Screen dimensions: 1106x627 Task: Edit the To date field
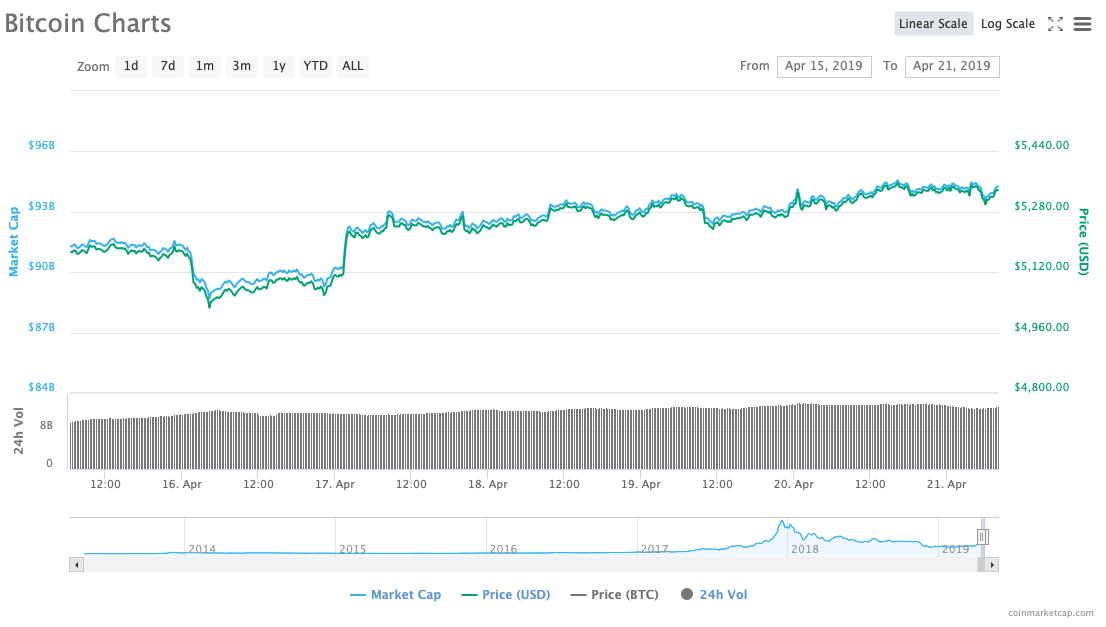click(x=952, y=66)
